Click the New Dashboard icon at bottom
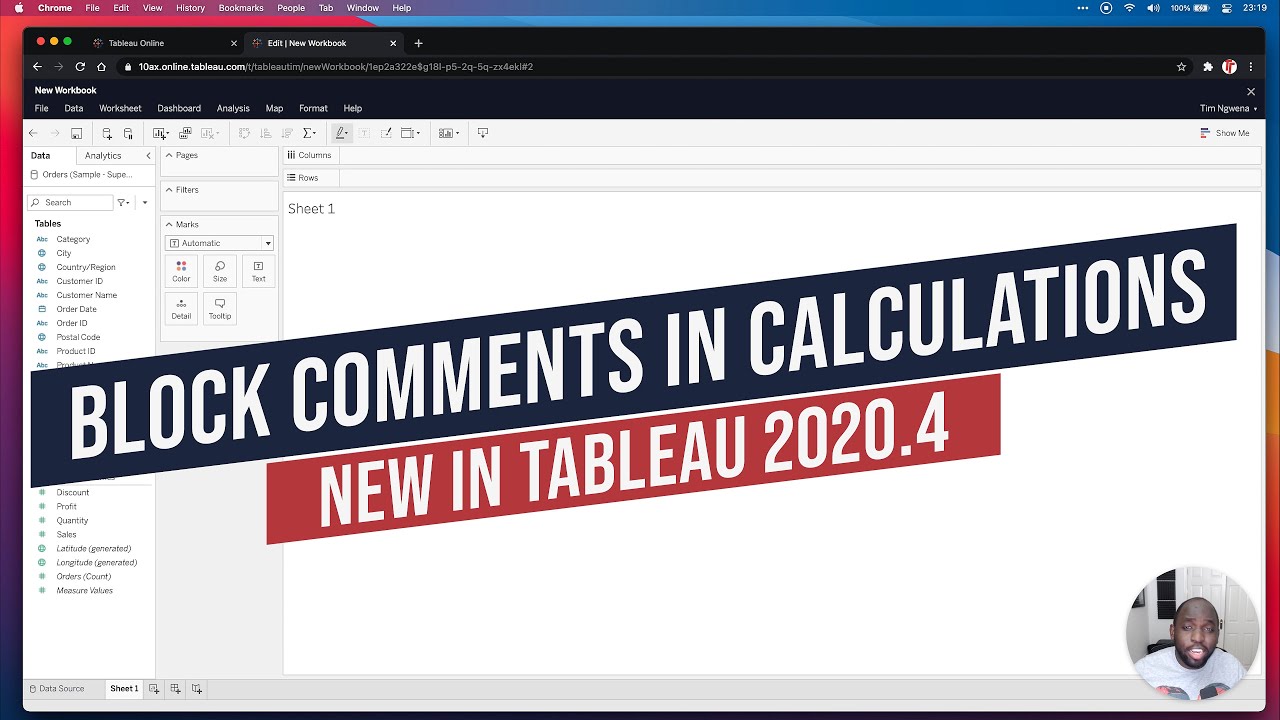Viewport: 1280px width, 720px height. (x=175, y=689)
